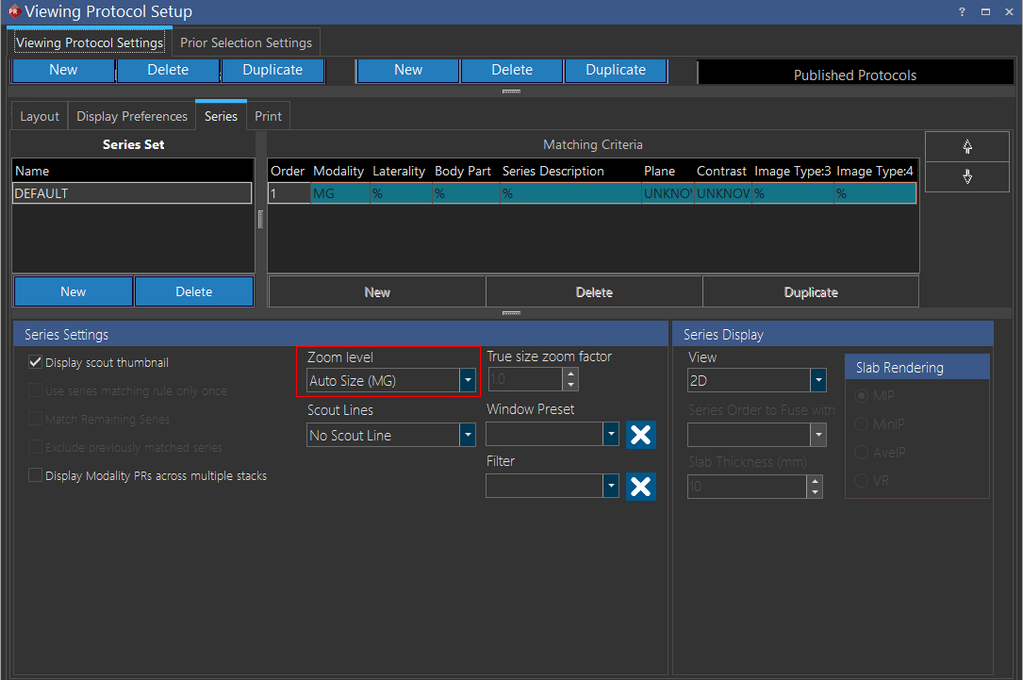
Task: Click the application logo in title bar
Action: [12, 12]
